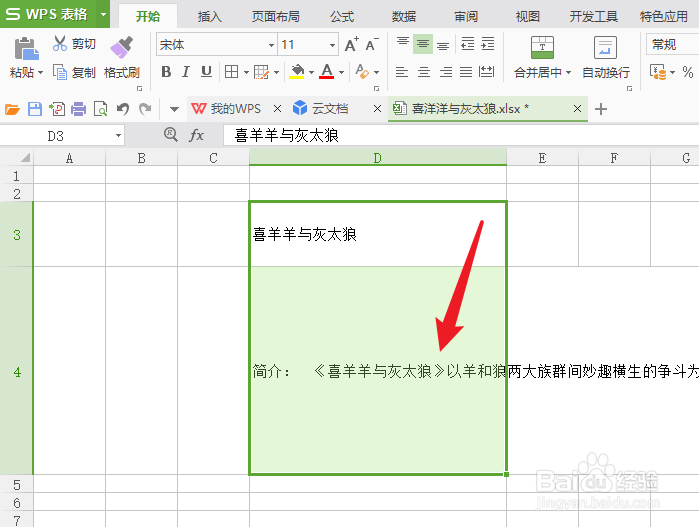
Task: Switch to the 开发工具 tab
Action: click(x=594, y=16)
